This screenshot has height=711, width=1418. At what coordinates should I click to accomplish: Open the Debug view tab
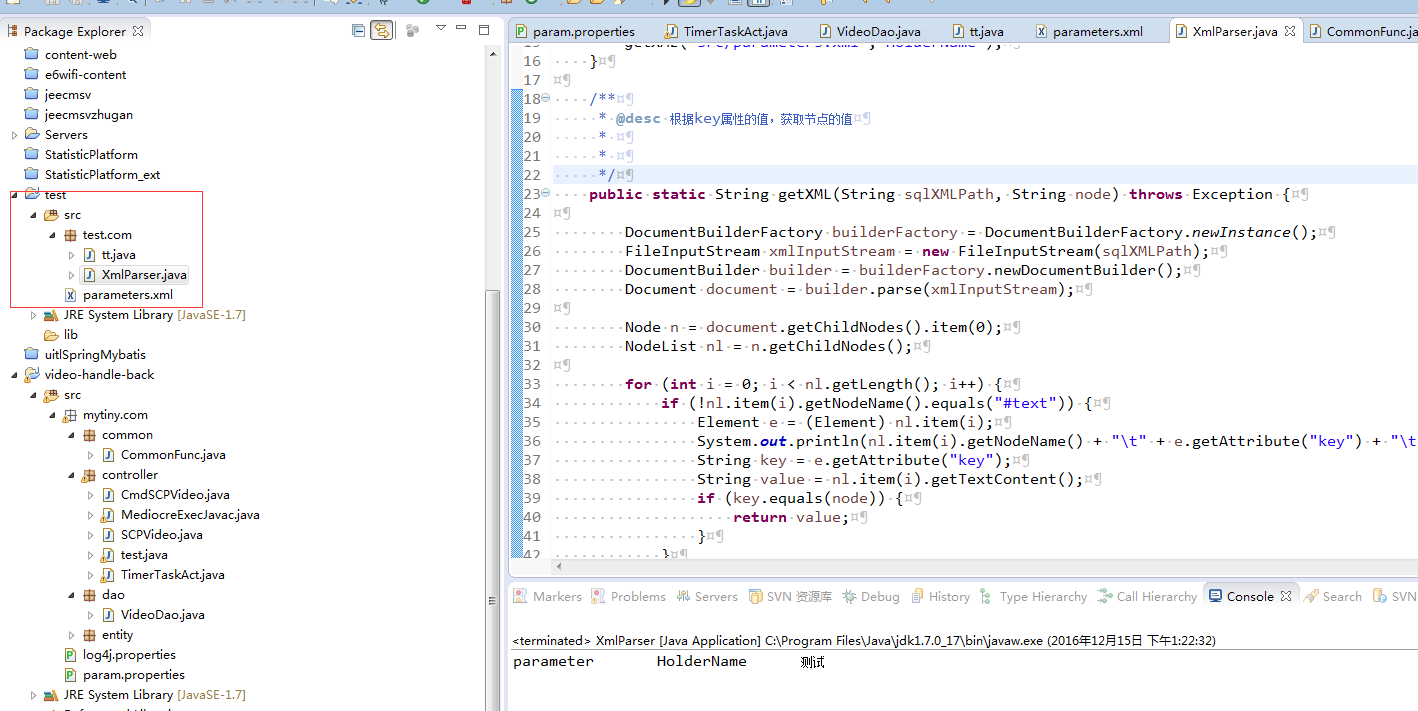coord(870,596)
